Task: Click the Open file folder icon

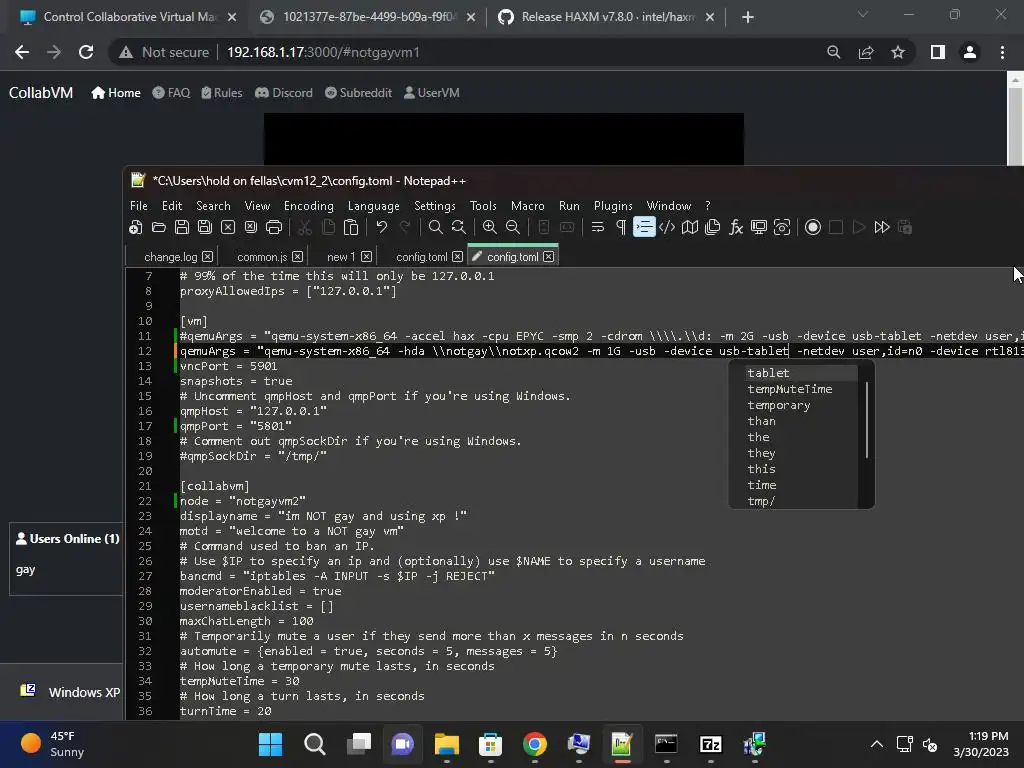Action: [x=159, y=227]
